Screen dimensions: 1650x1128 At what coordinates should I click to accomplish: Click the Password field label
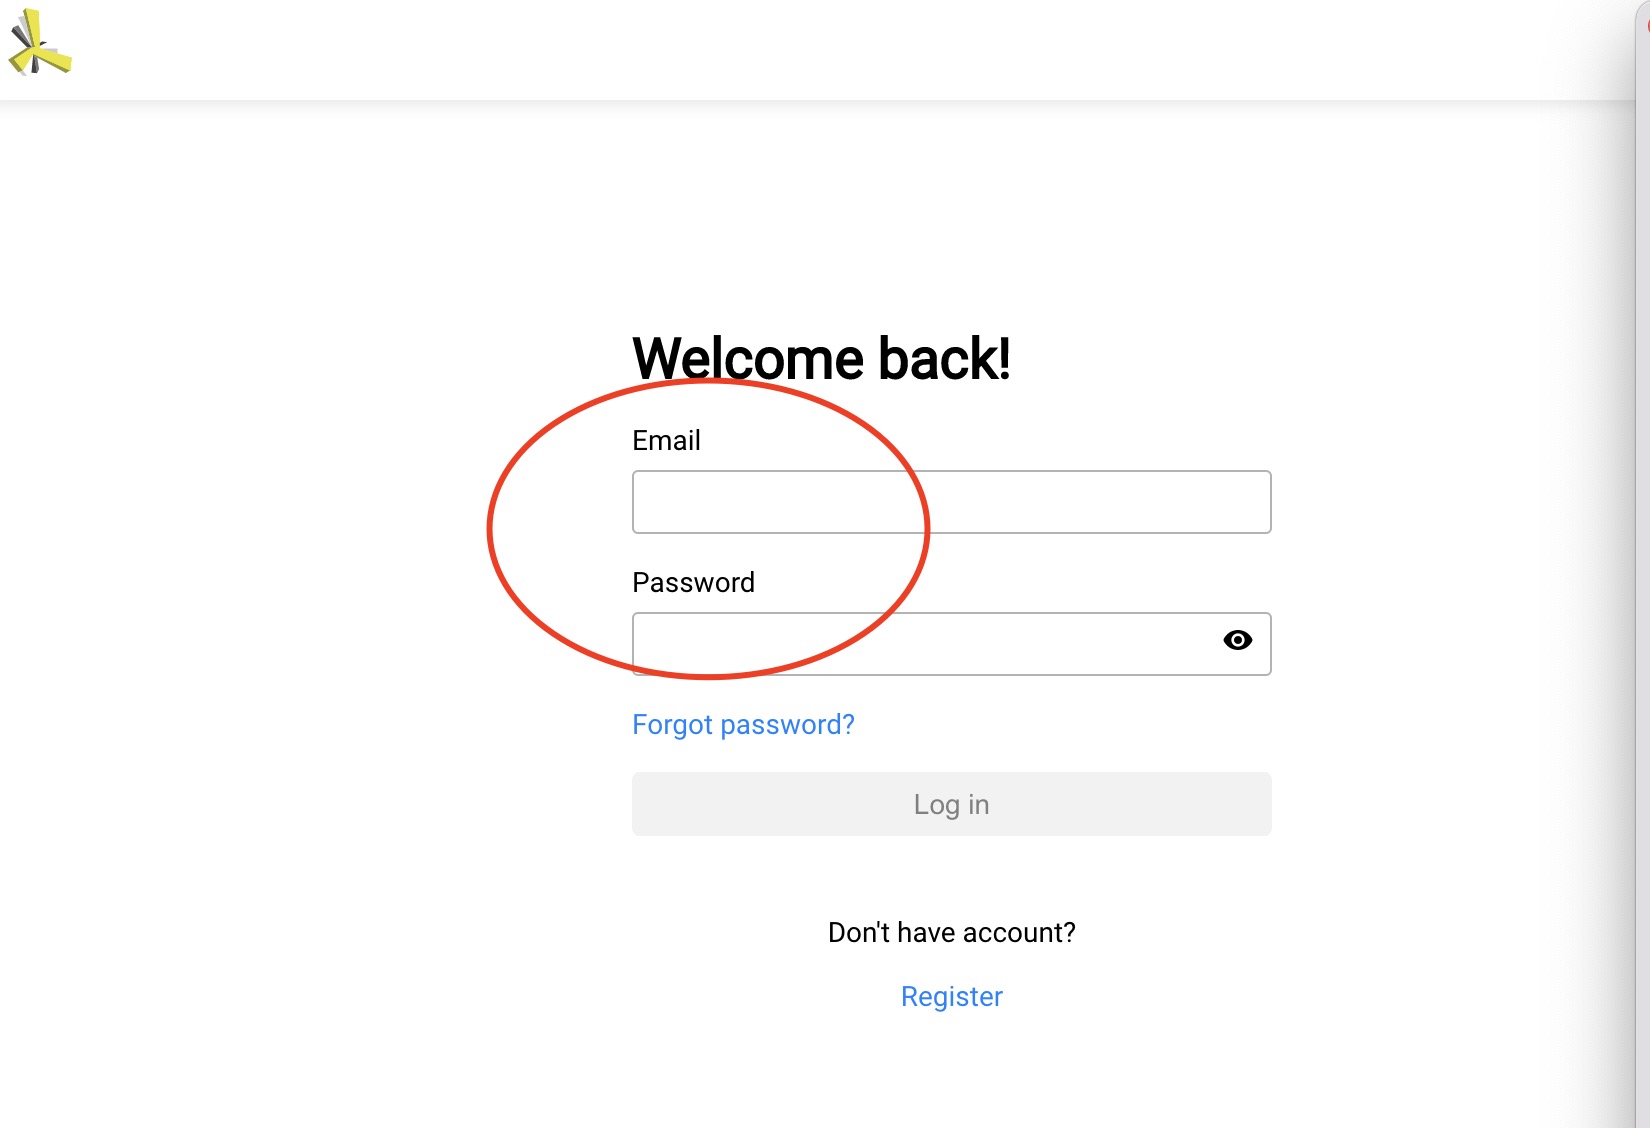693,583
